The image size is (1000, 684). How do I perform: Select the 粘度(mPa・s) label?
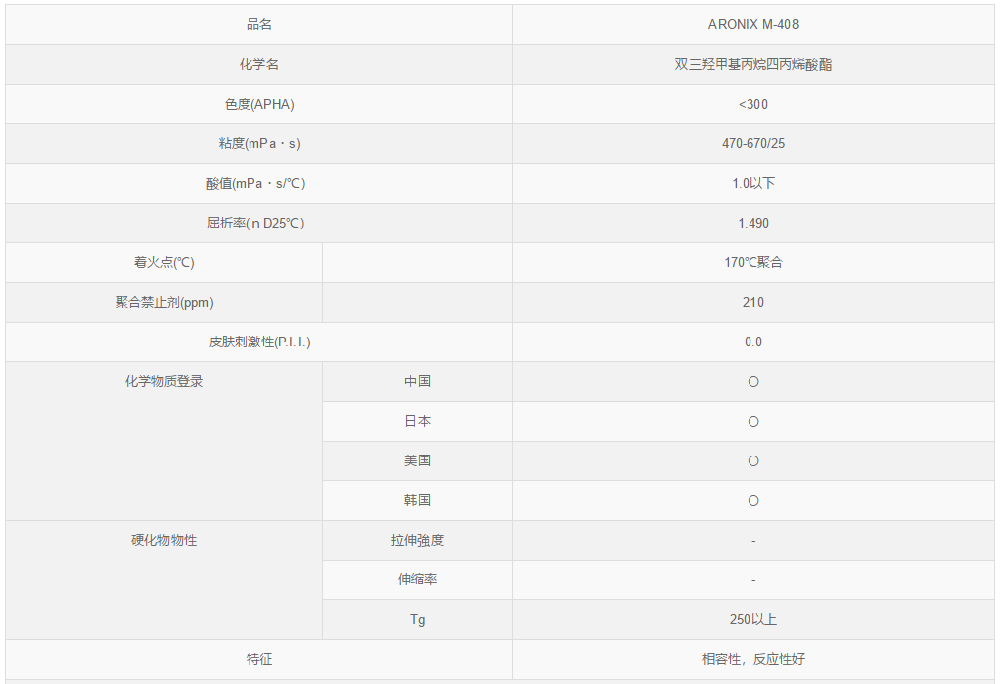pyautogui.click(x=260, y=143)
